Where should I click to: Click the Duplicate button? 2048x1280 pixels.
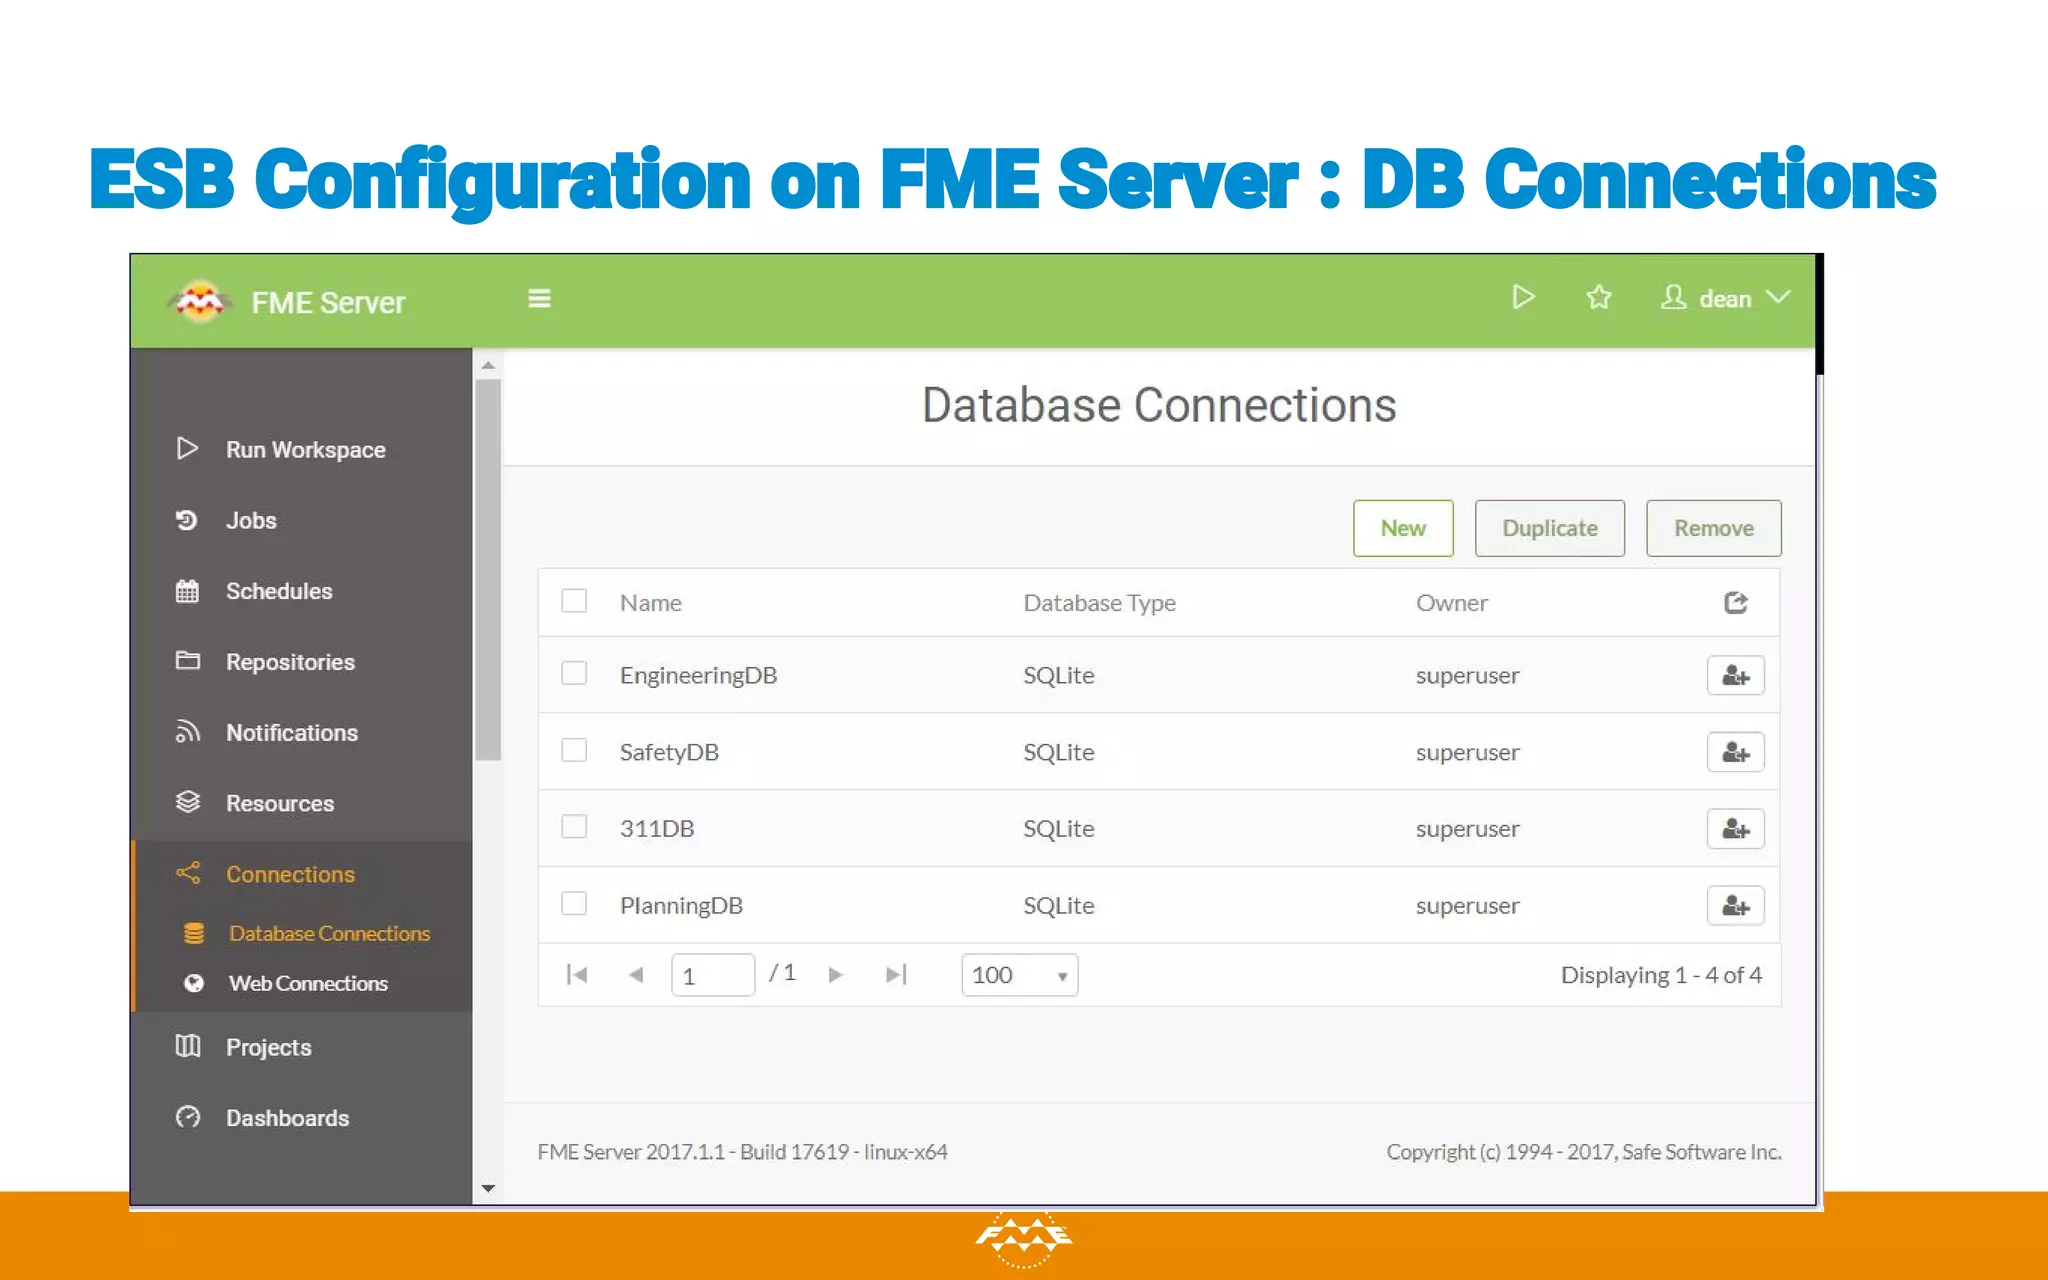coord(1550,528)
